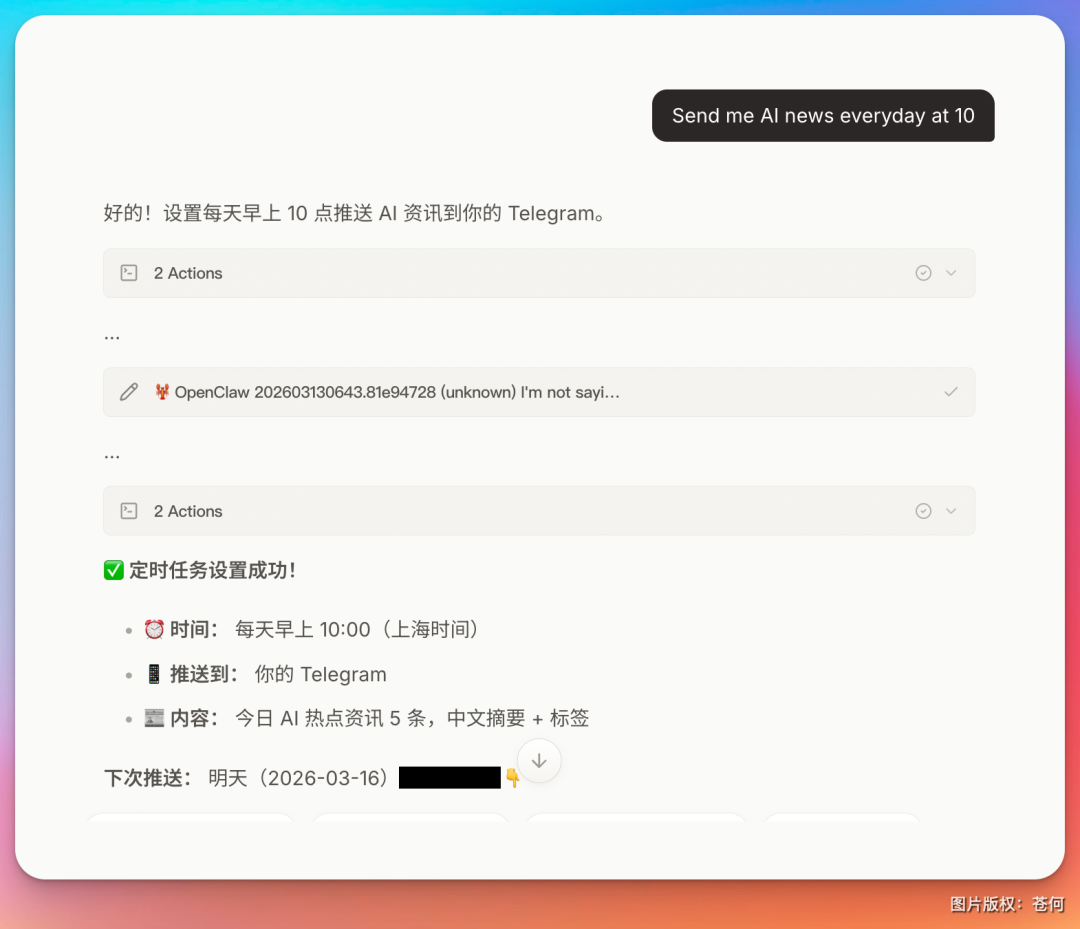The height and width of the screenshot is (929, 1080).
Task: Expand the first 2 Actions panel chevron
Action: pos(950,272)
